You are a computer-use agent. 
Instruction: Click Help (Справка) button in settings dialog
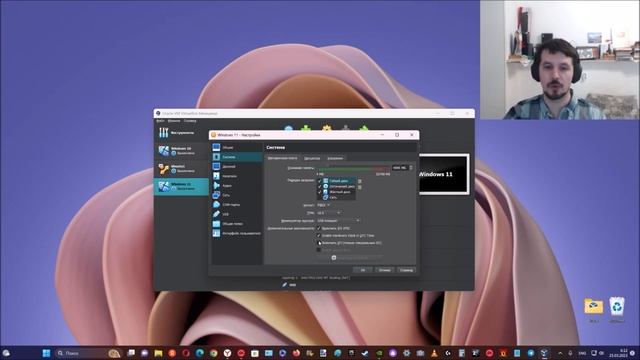(x=407, y=270)
